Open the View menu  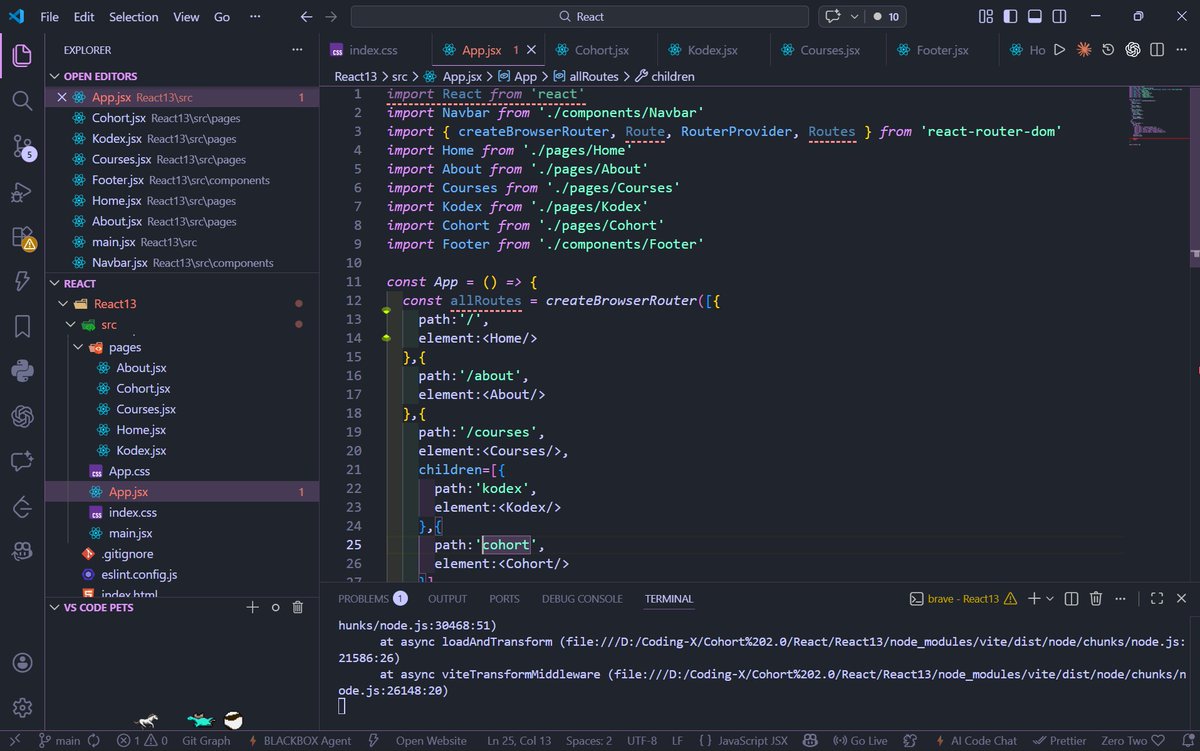click(186, 17)
